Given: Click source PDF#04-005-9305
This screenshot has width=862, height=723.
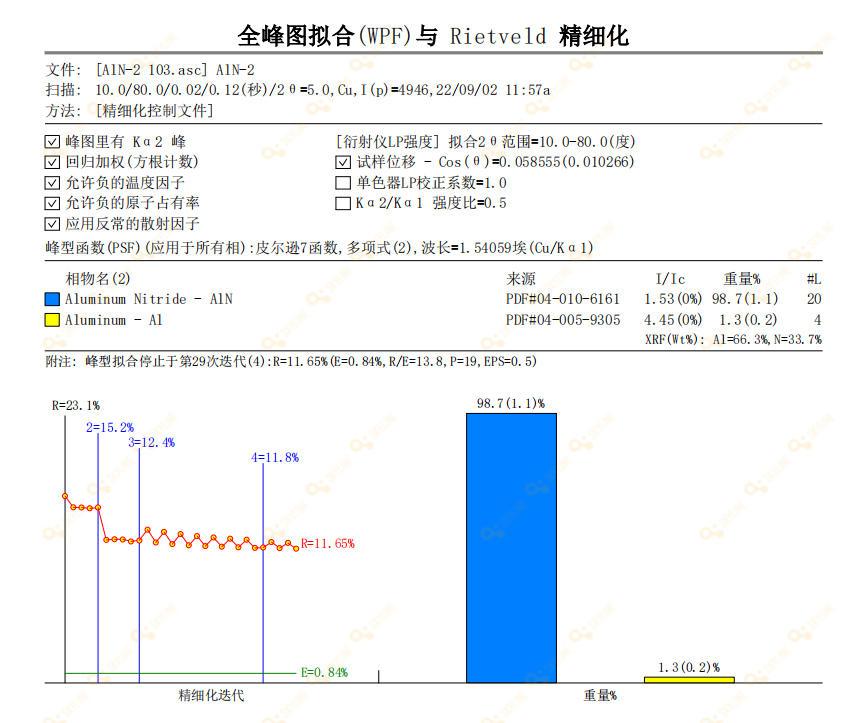Looking at the screenshot, I should tap(563, 320).
